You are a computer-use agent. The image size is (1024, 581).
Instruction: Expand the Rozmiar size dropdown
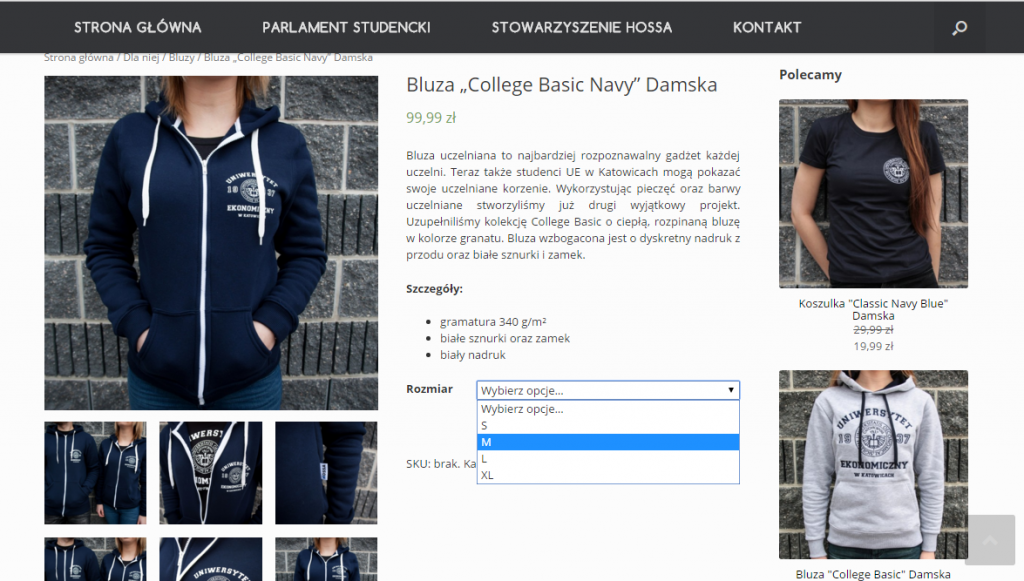(608, 390)
